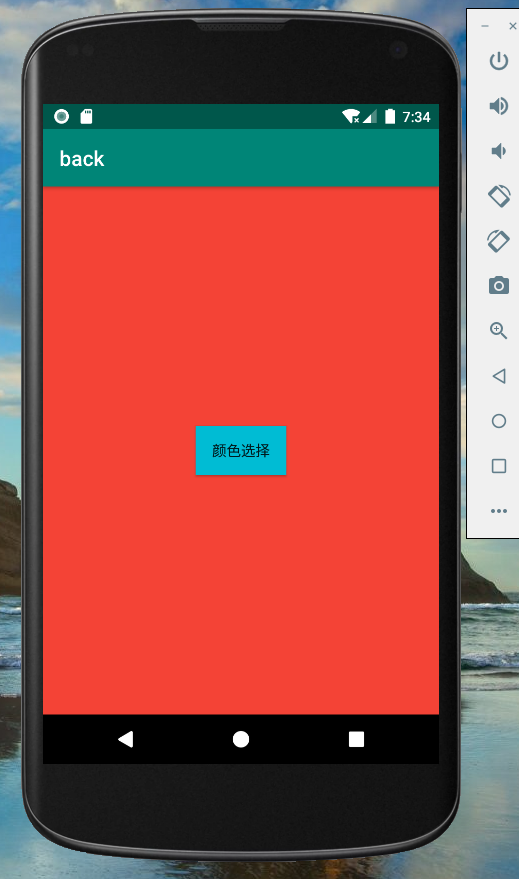Rotate the device right using the lower rotate icon
519x879 pixels.
[498, 241]
